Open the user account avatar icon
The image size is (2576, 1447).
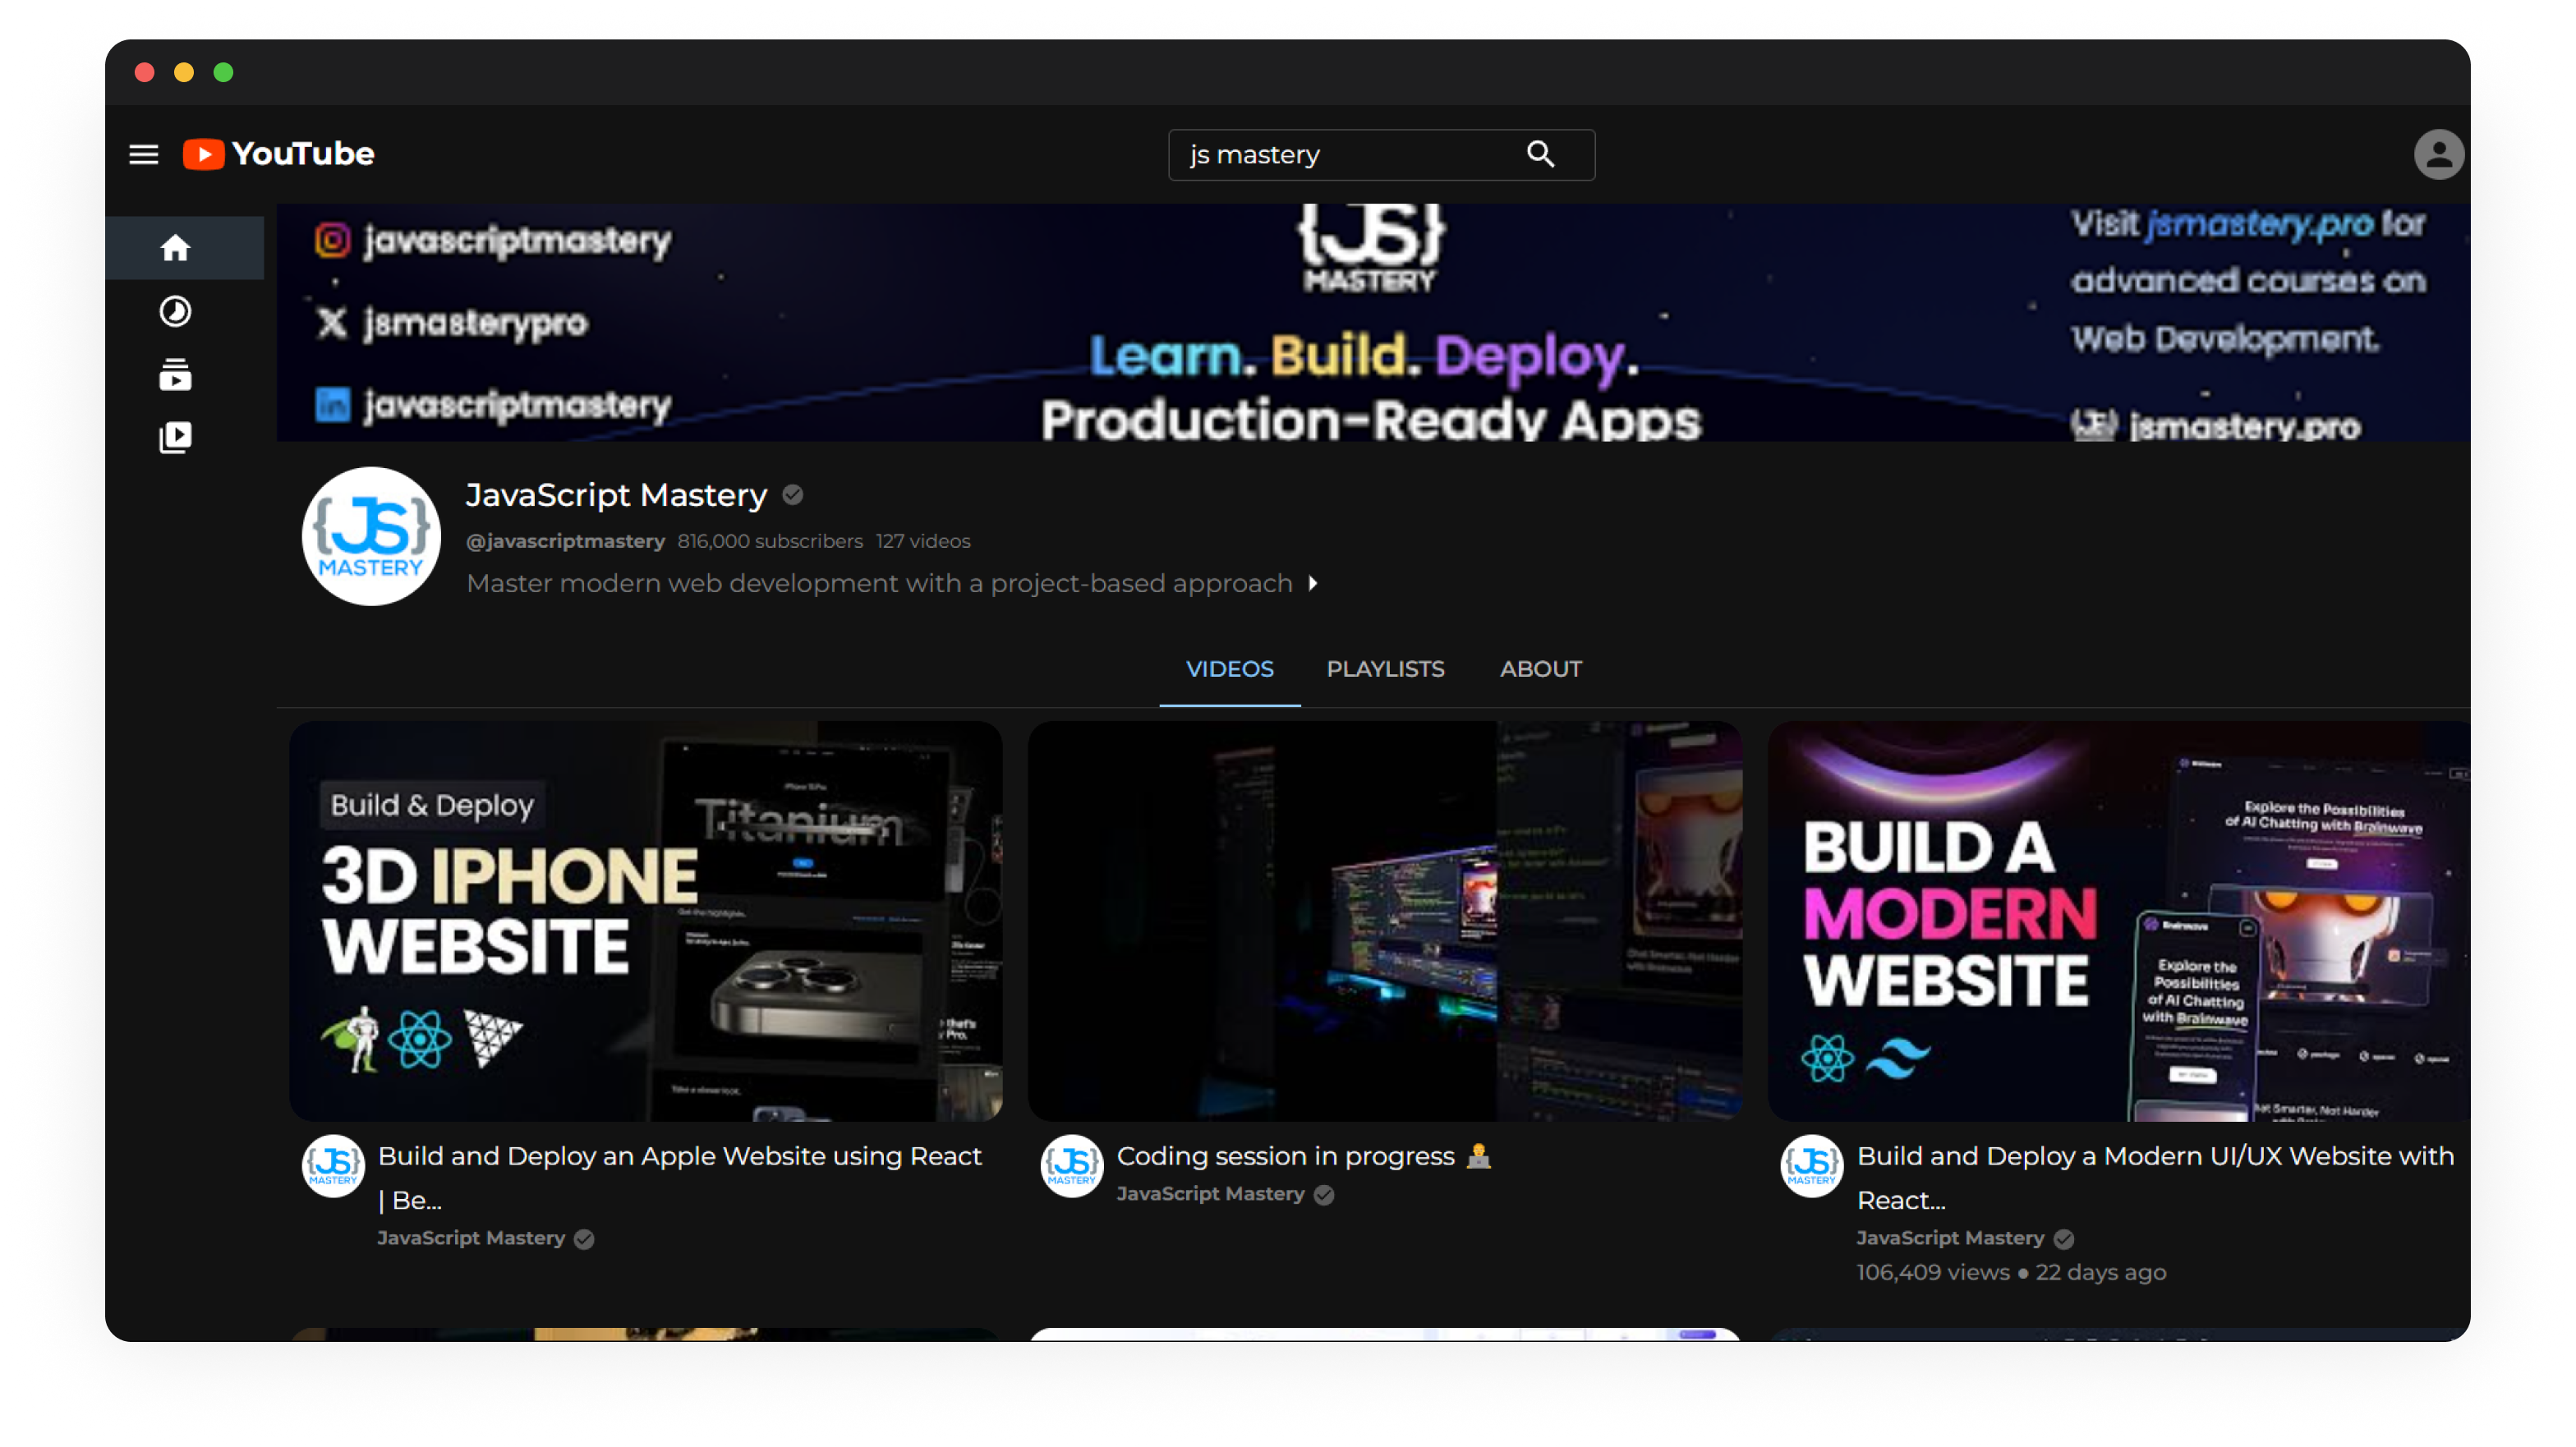[x=2437, y=154]
